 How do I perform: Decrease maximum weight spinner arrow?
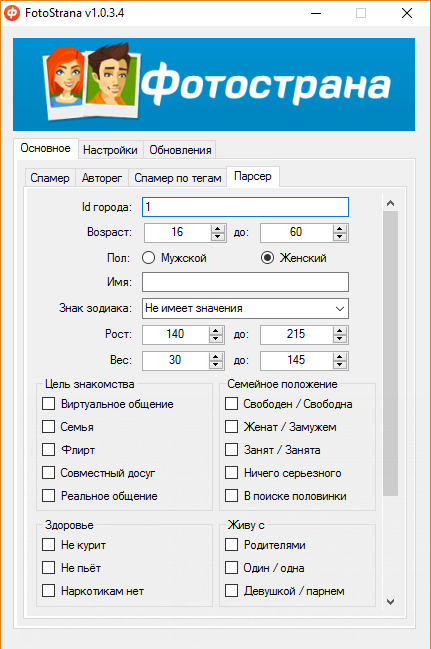[x=340, y=364]
